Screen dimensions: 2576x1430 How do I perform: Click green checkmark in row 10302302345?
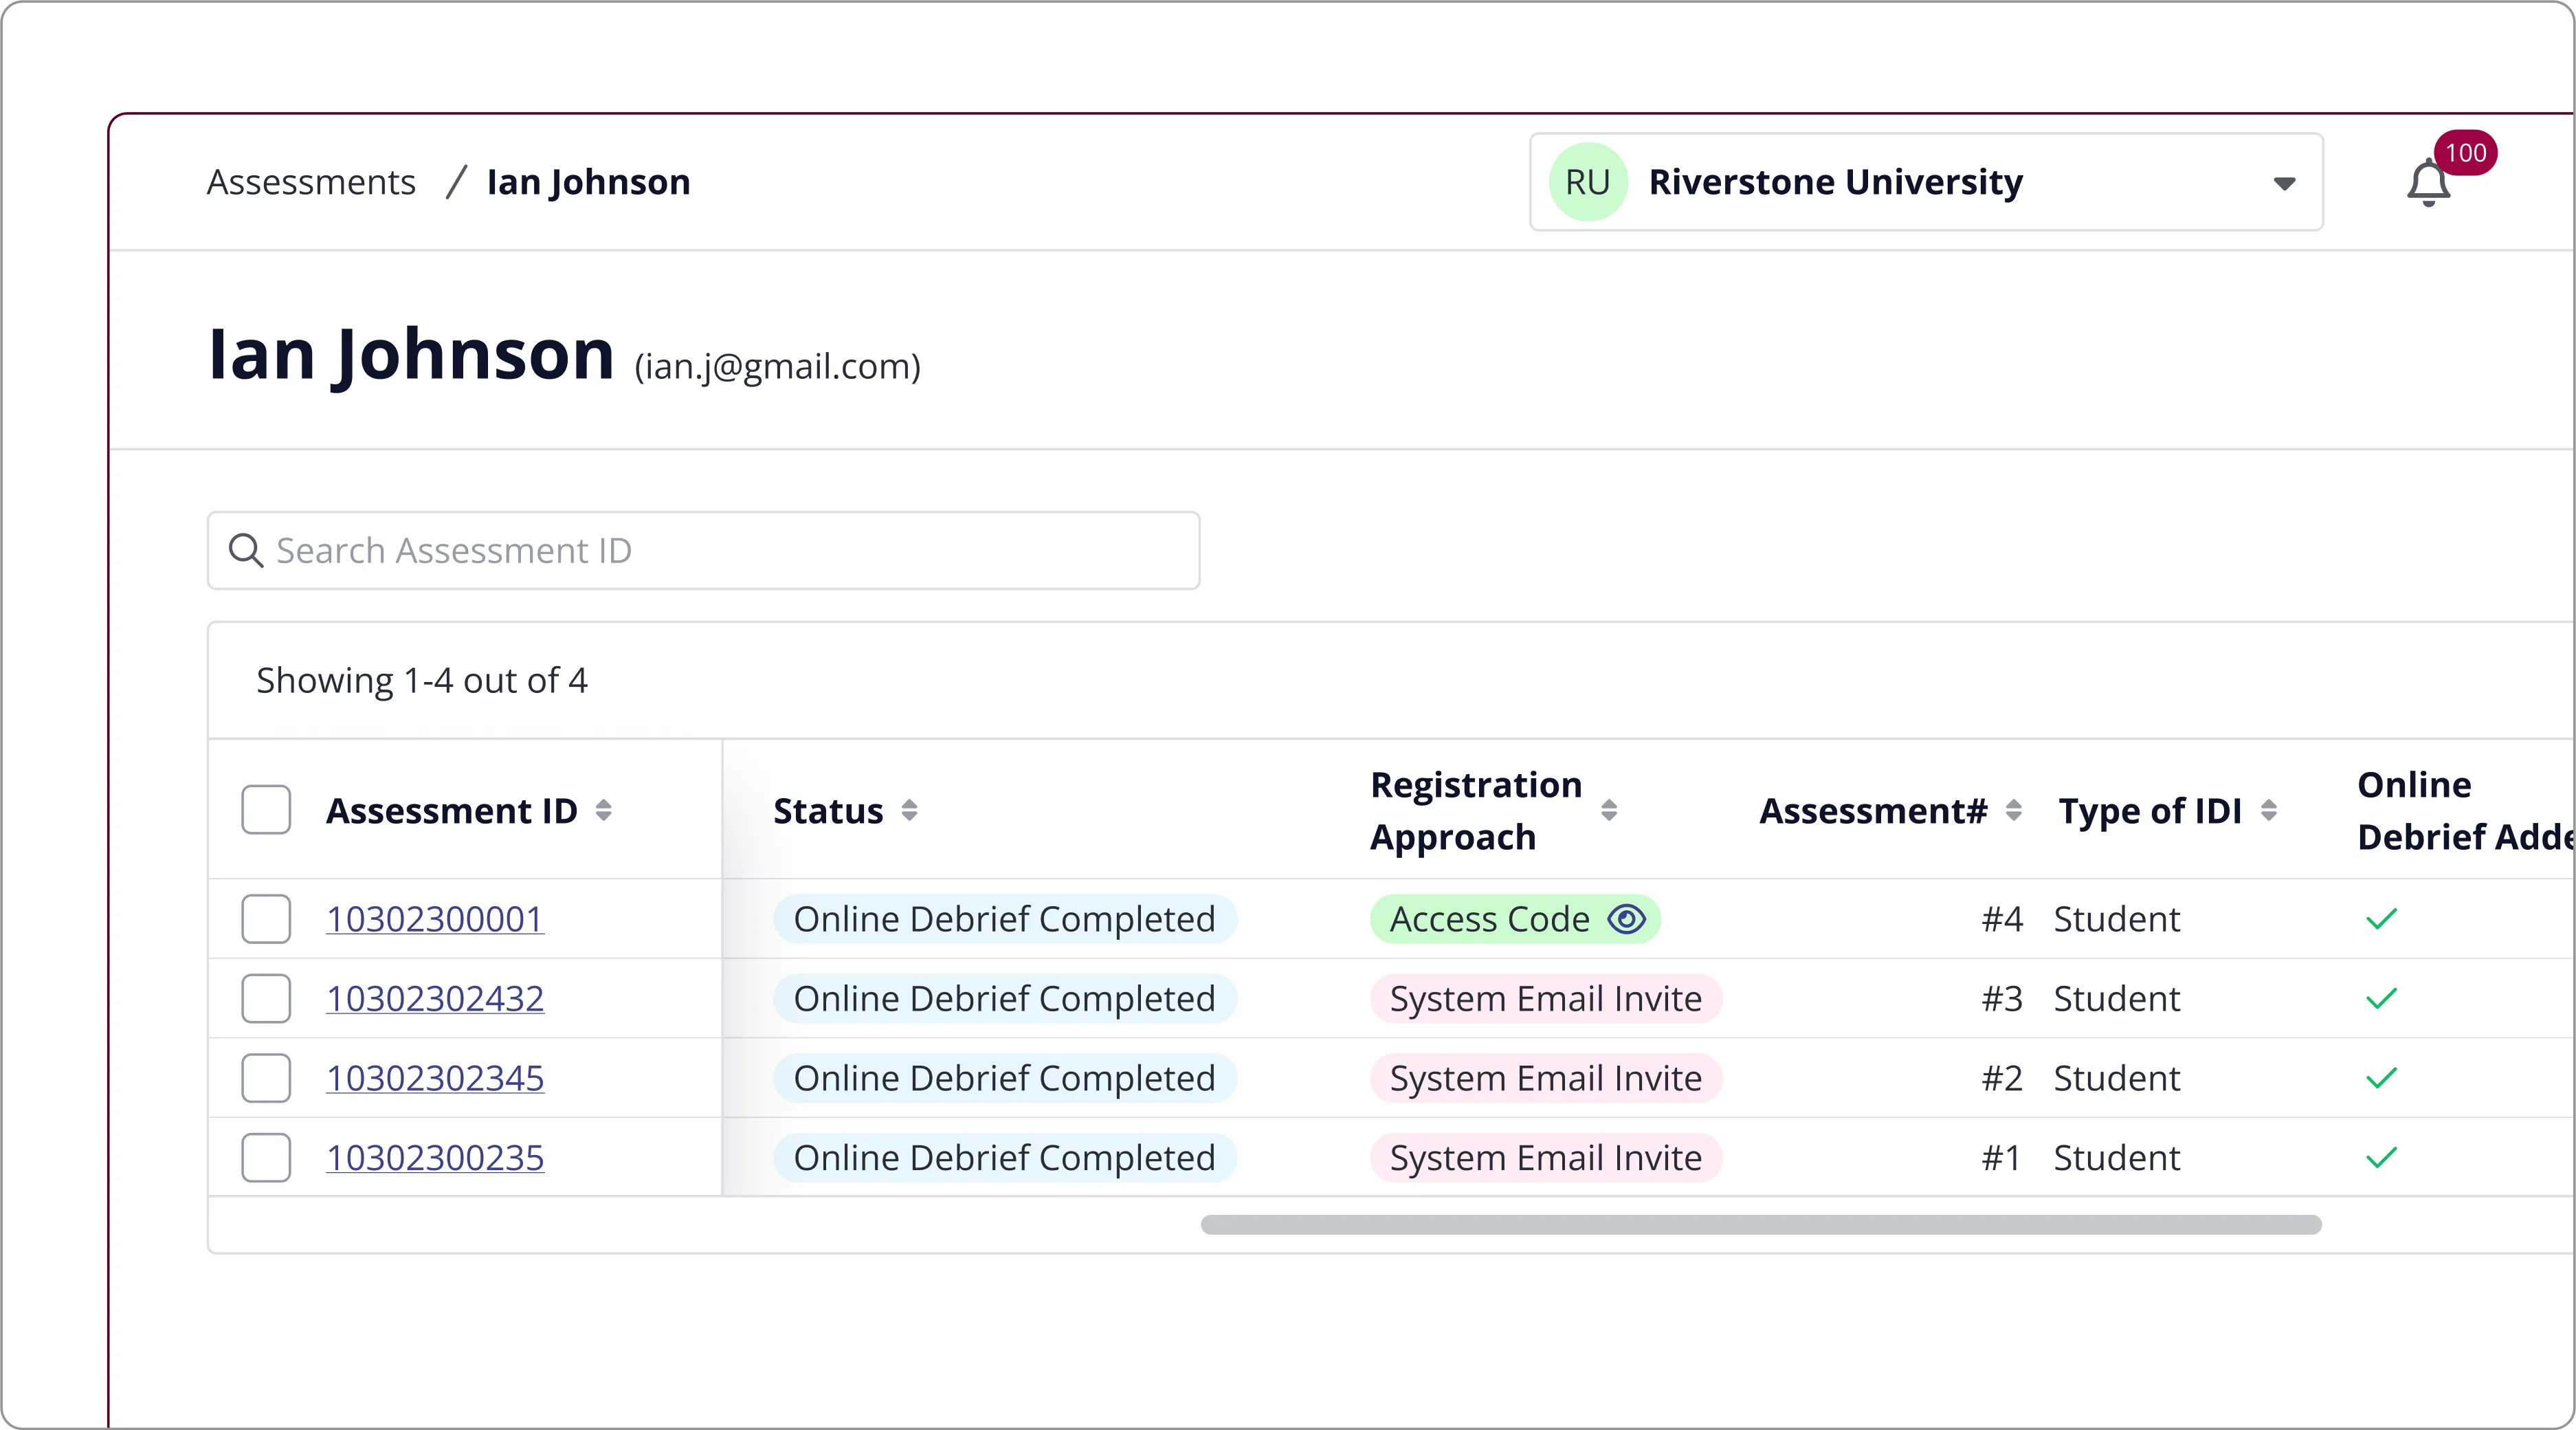(x=2382, y=1078)
